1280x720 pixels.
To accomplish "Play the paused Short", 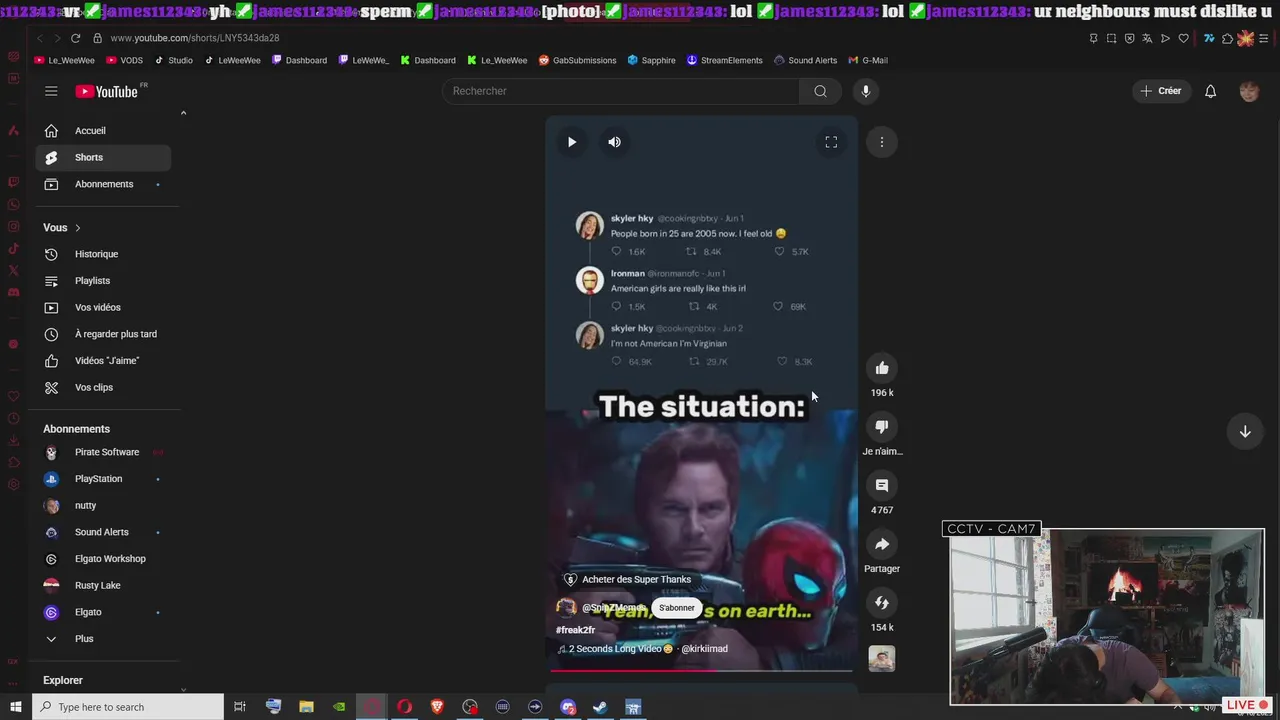I will 572,142.
